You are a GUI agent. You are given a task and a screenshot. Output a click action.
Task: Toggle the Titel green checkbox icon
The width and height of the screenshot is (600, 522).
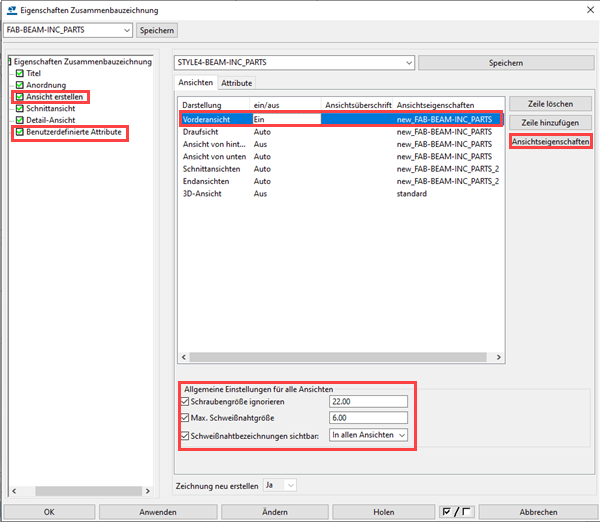(x=19, y=74)
